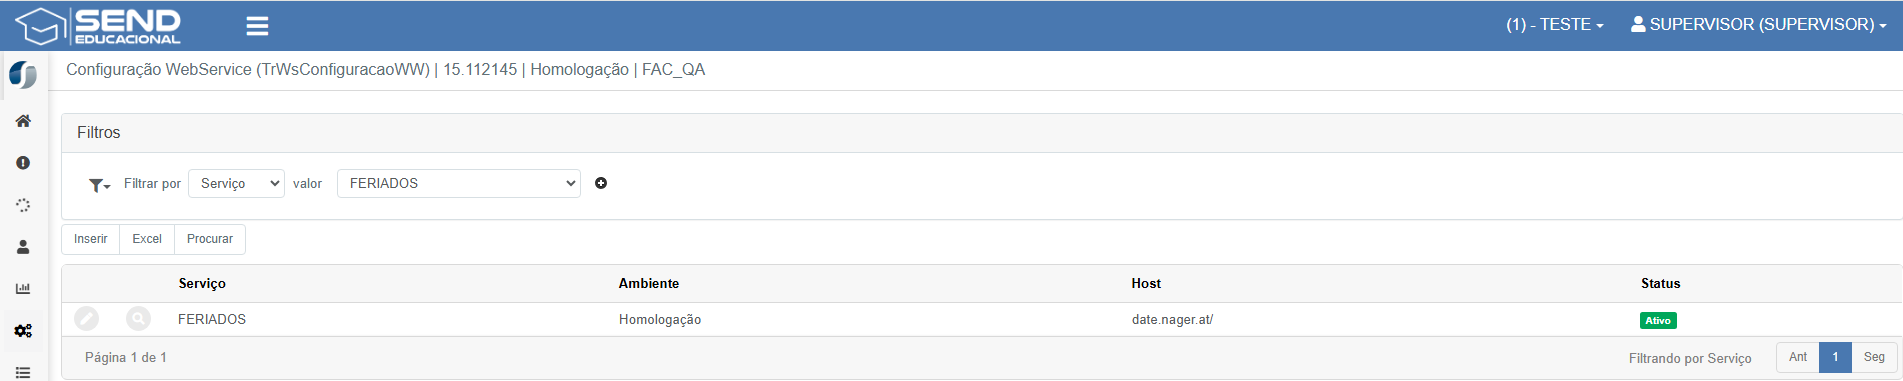Open the hamburger menu in header
Screen dimensions: 1903x381
(257, 26)
